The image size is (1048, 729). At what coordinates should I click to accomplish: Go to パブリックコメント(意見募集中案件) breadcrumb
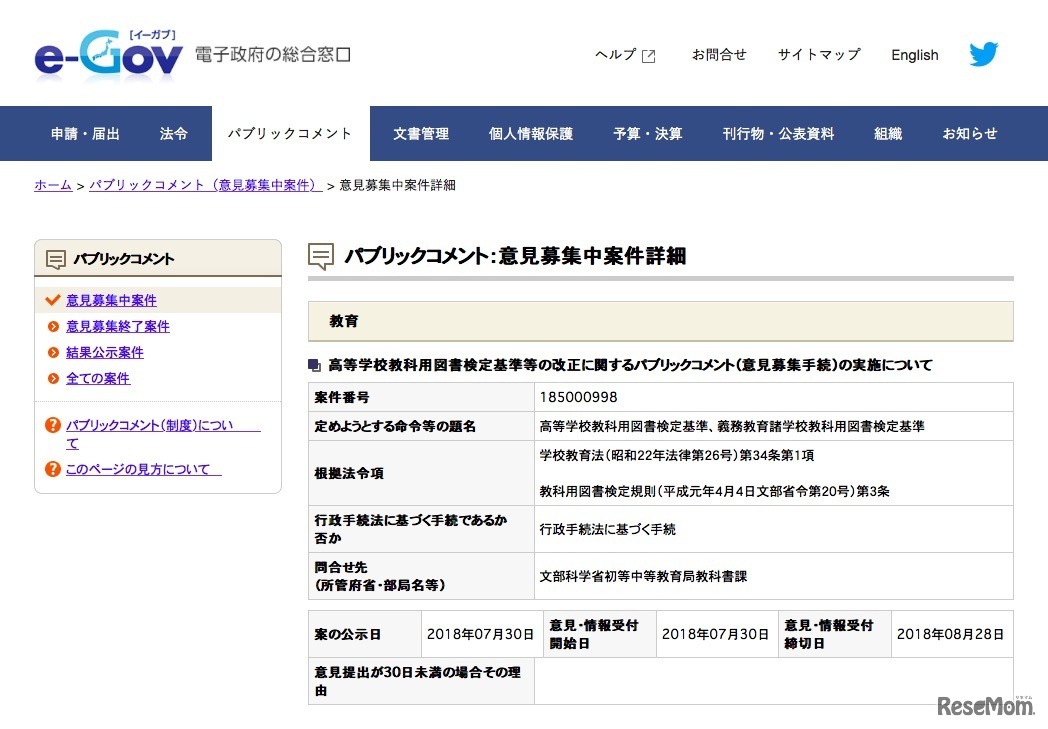205,185
